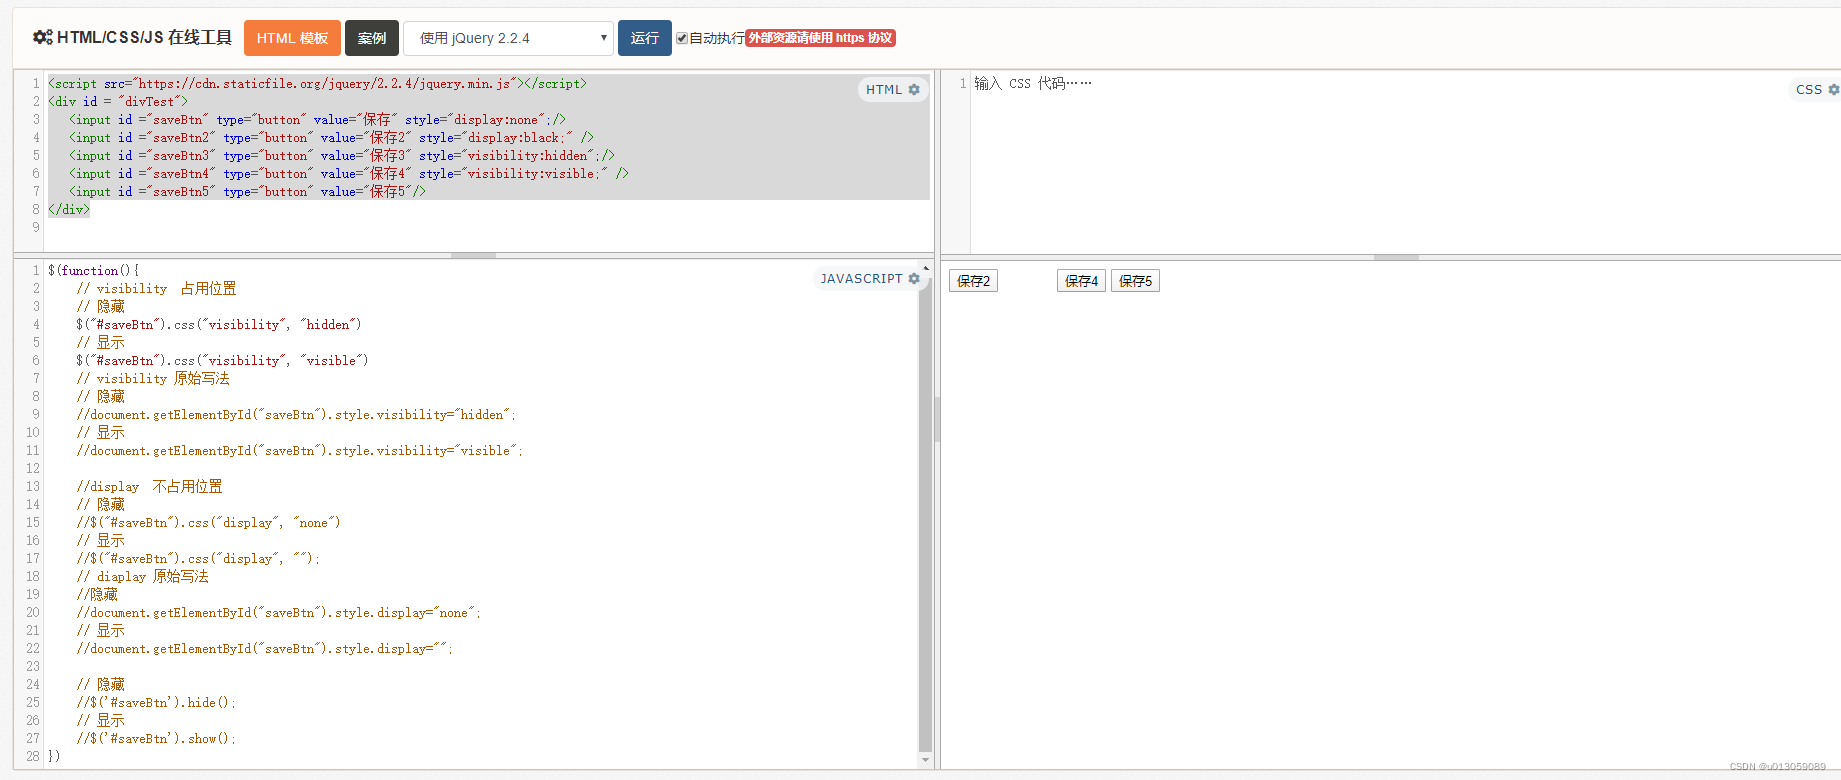Click JavaScript scrollbar up arrow
1841x780 pixels.
[925, 268]
